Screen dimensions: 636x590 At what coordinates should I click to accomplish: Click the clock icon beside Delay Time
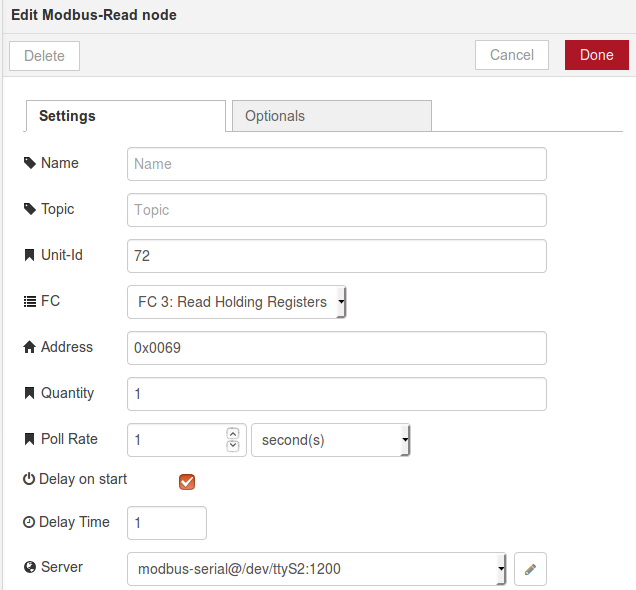29,522
